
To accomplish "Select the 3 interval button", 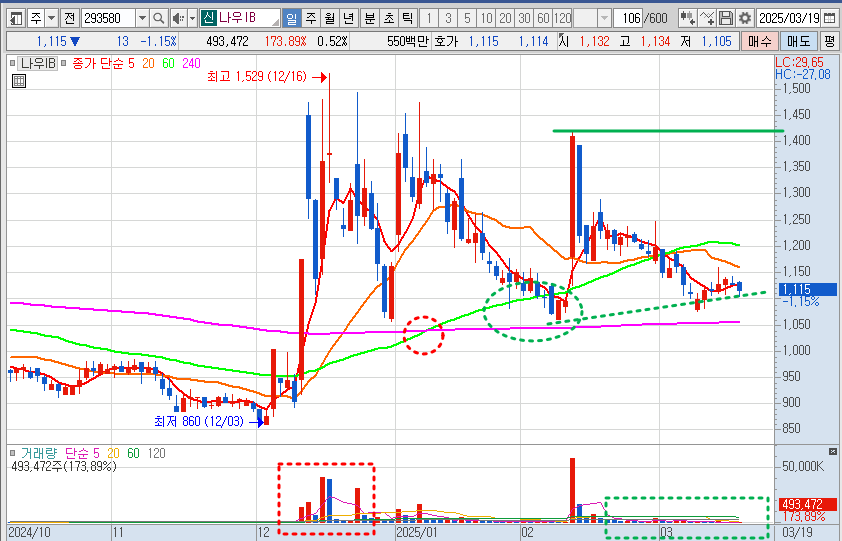I will [x=448, y=18].
